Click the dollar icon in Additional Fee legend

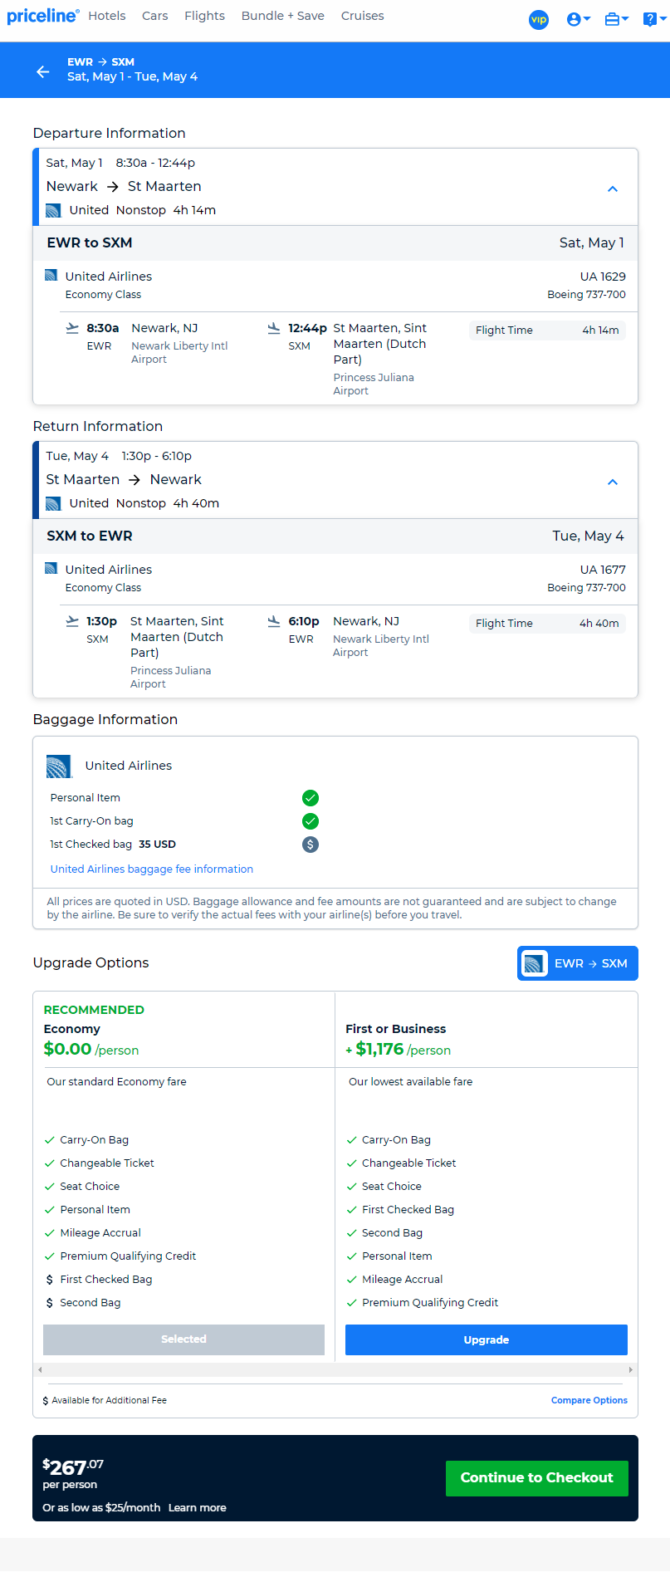pyautogui.click(x=46, y=1400)
